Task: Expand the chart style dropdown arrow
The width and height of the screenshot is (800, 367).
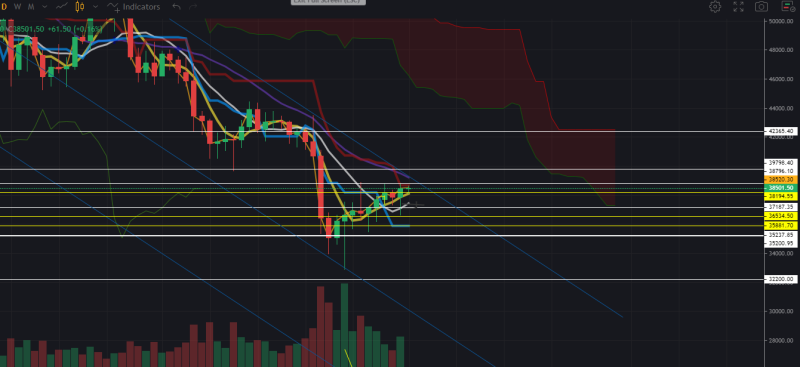Action: click(x=95, y=7)
